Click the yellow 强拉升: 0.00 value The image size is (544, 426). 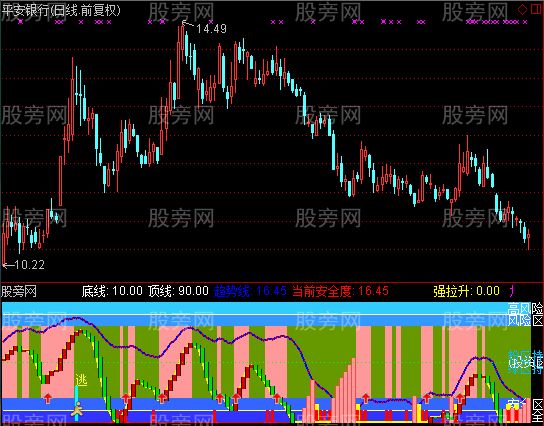pos(466,291)
